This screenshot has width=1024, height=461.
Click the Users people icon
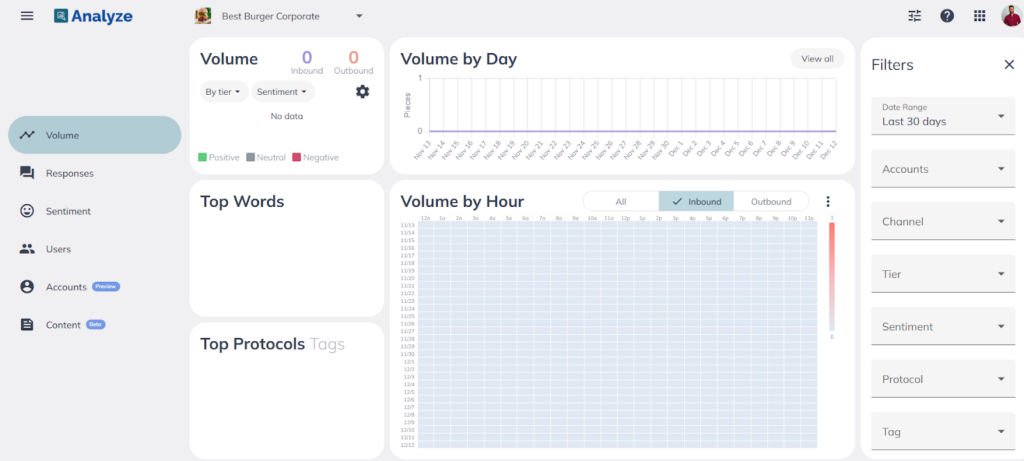point(27,249)
